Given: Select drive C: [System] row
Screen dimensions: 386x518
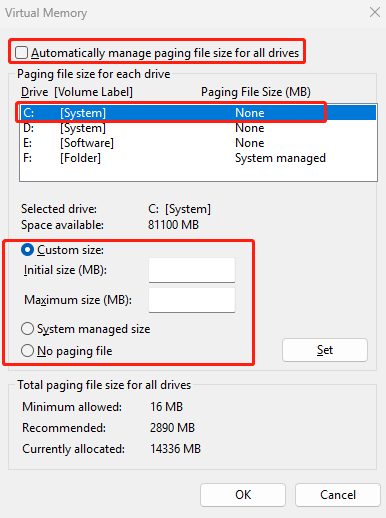Looking at the screenshot, I should click(x=198, y=113).
